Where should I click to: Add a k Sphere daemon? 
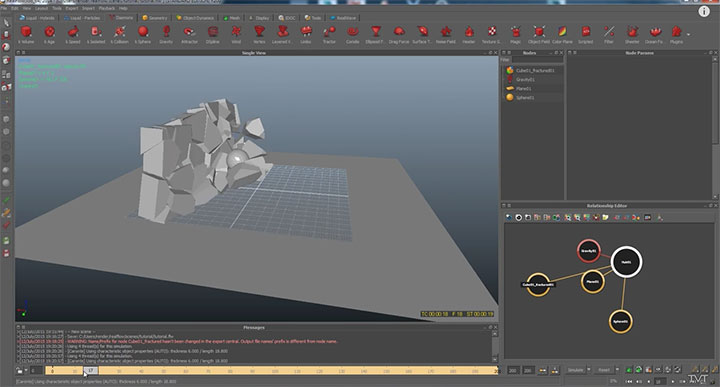tap(143, 34)
